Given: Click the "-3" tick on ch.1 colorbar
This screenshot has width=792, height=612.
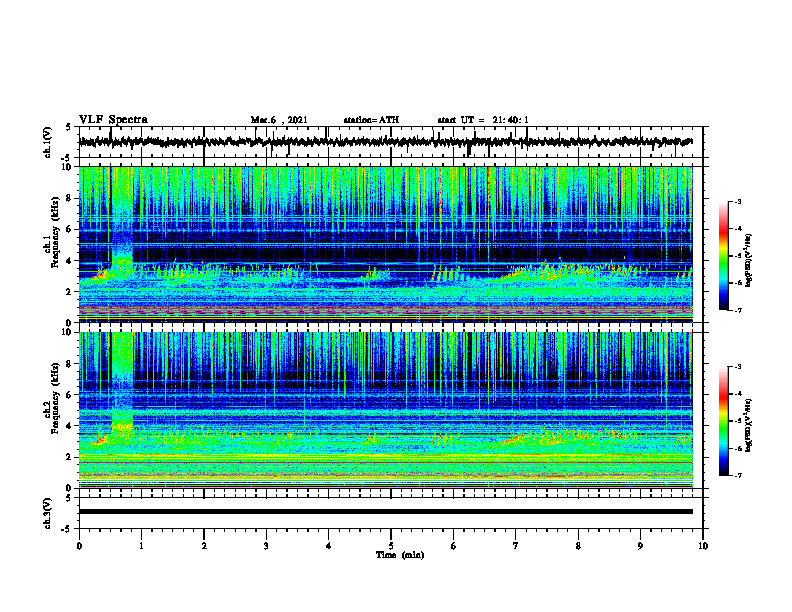Looking at the screenshot, I should [x=738, y=201].
